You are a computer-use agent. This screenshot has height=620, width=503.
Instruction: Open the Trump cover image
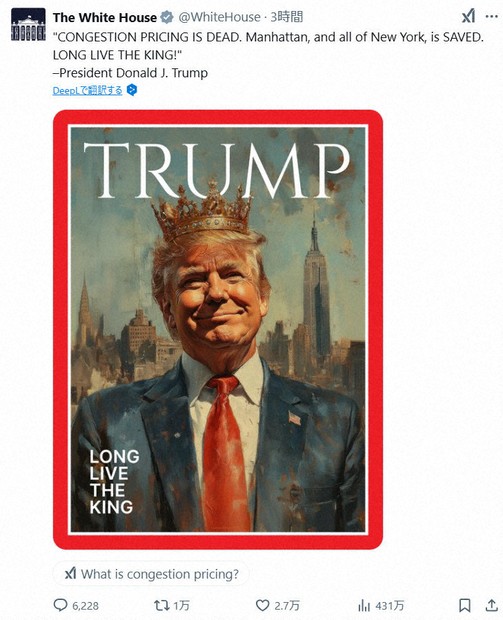218,329
